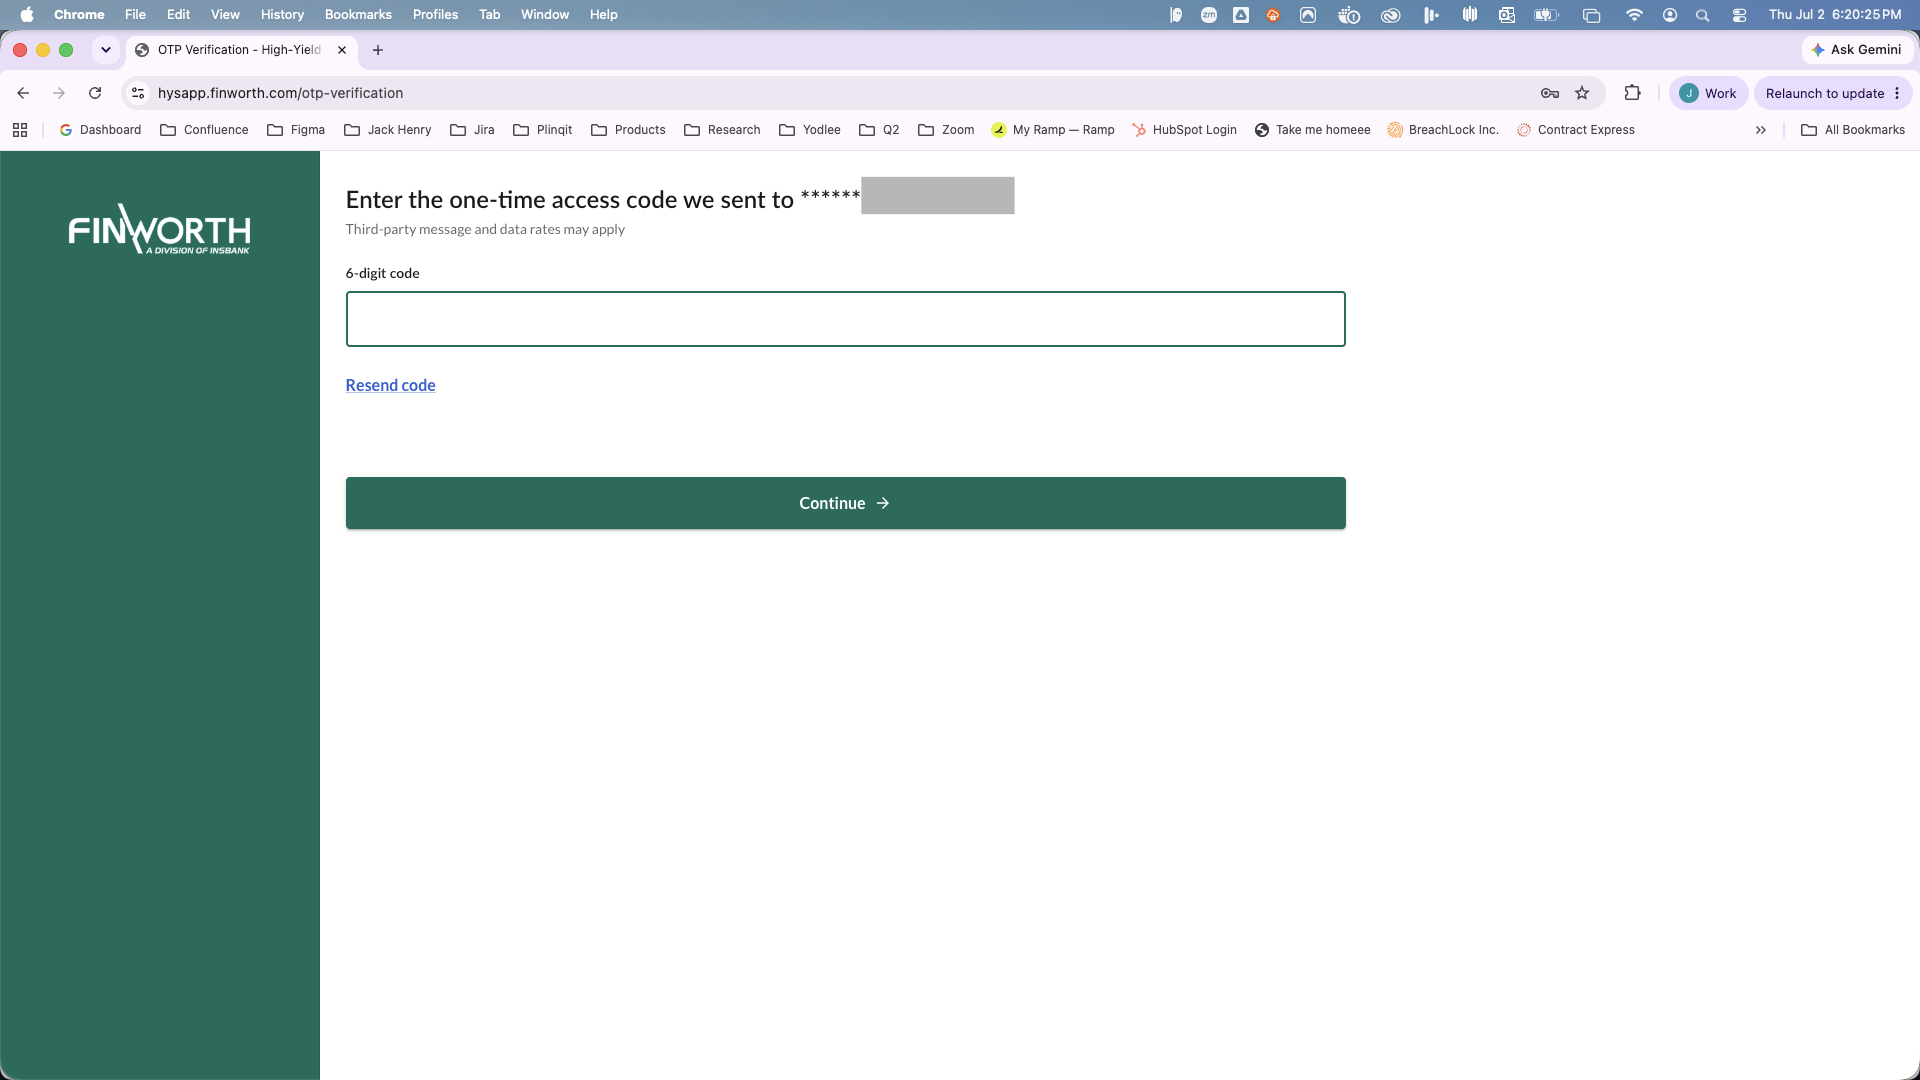
Task: Expand the tab search dropdown chevron
Action: click(106, 50)
